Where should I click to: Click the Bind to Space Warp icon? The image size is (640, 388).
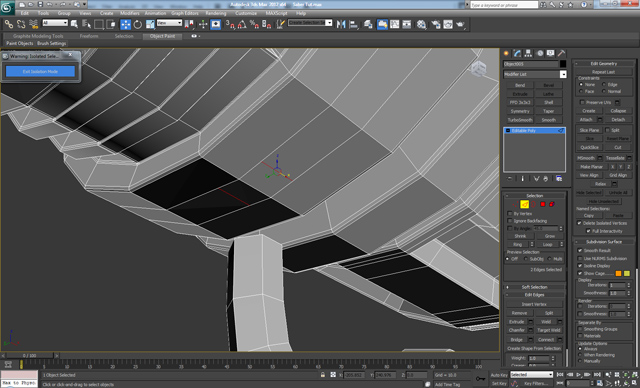[33, 24]
